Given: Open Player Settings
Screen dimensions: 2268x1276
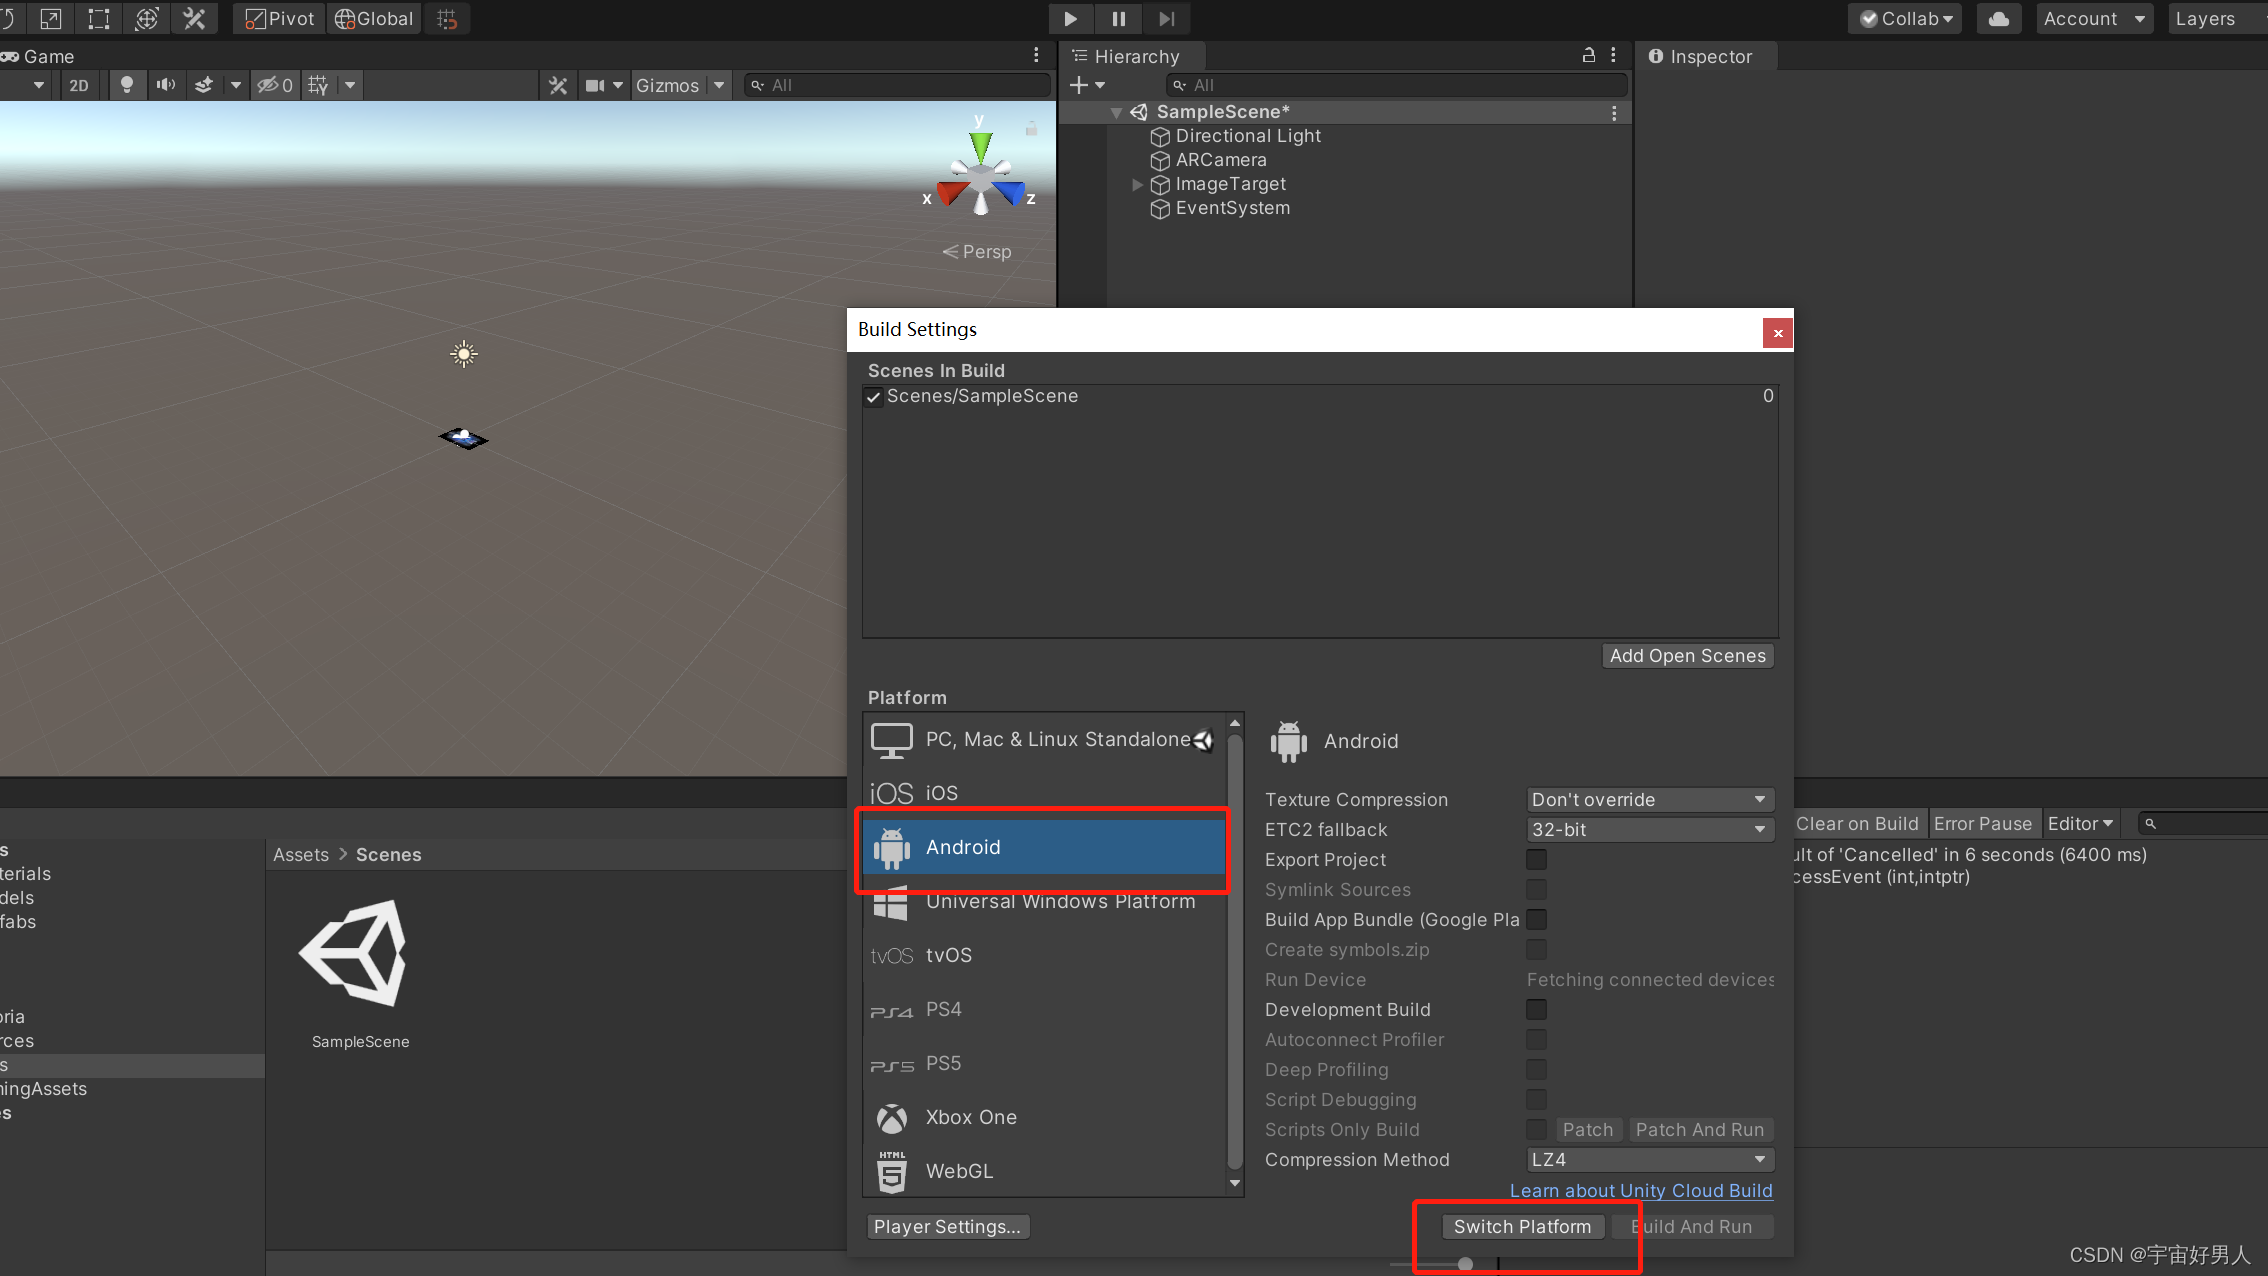Looking at the screenshot, I should click(x=947, y=1227).
